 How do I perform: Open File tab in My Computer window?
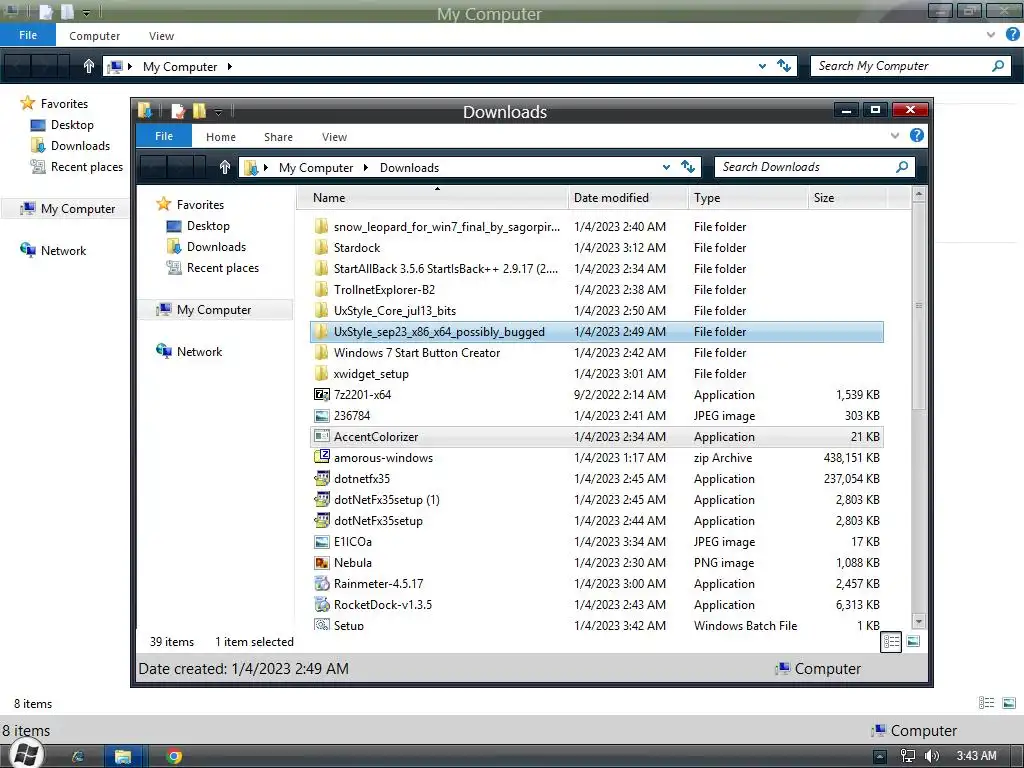28,35
